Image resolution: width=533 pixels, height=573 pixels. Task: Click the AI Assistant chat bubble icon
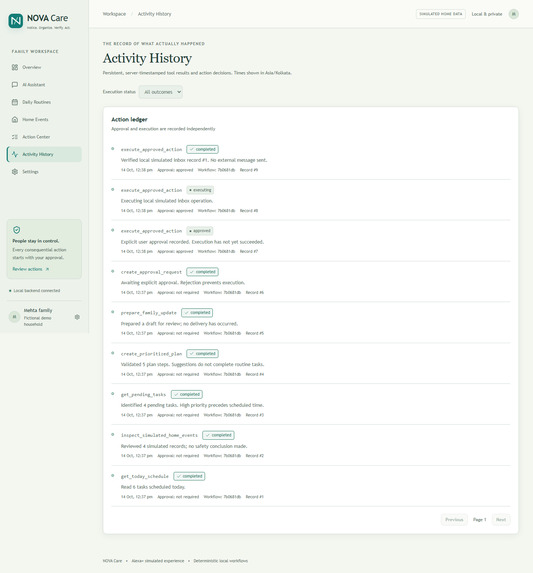tap(15, 85)
